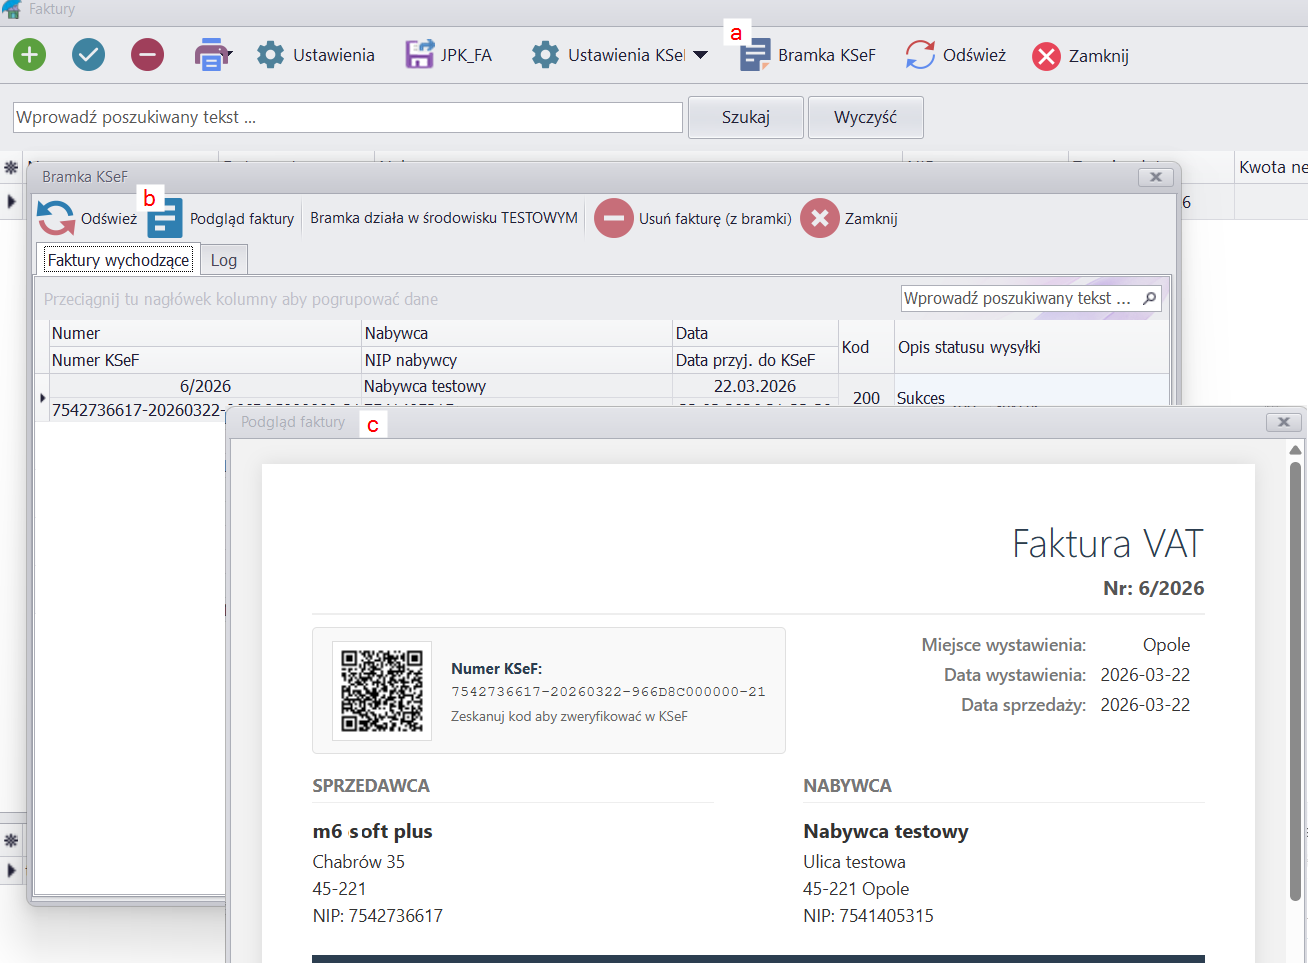Click the red minus delete icon

click(x=147, y=55)
